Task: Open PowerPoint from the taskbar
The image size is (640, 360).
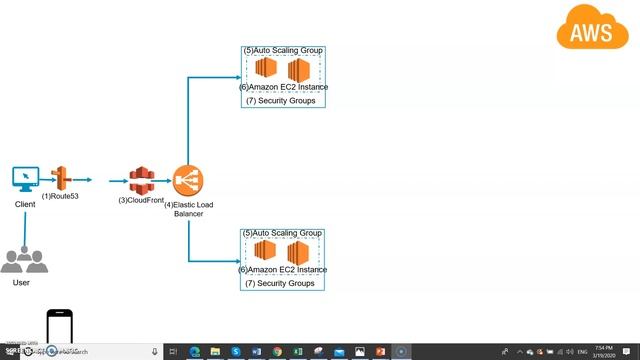Action: point(380,351)
